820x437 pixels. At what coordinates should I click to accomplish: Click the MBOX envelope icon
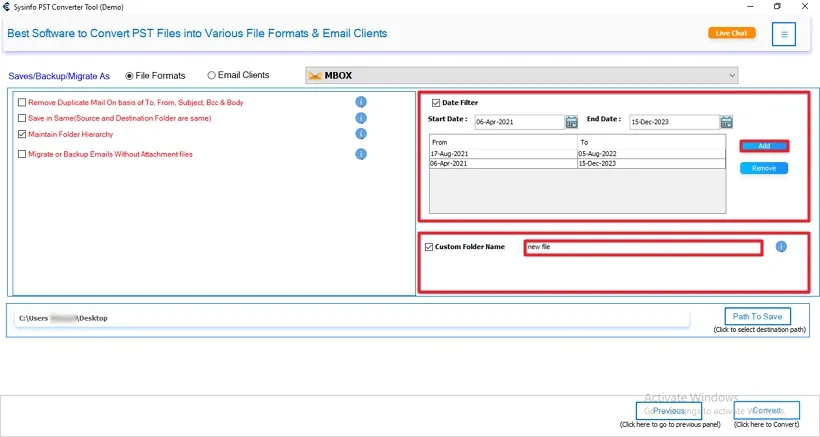tap(314, 76)
